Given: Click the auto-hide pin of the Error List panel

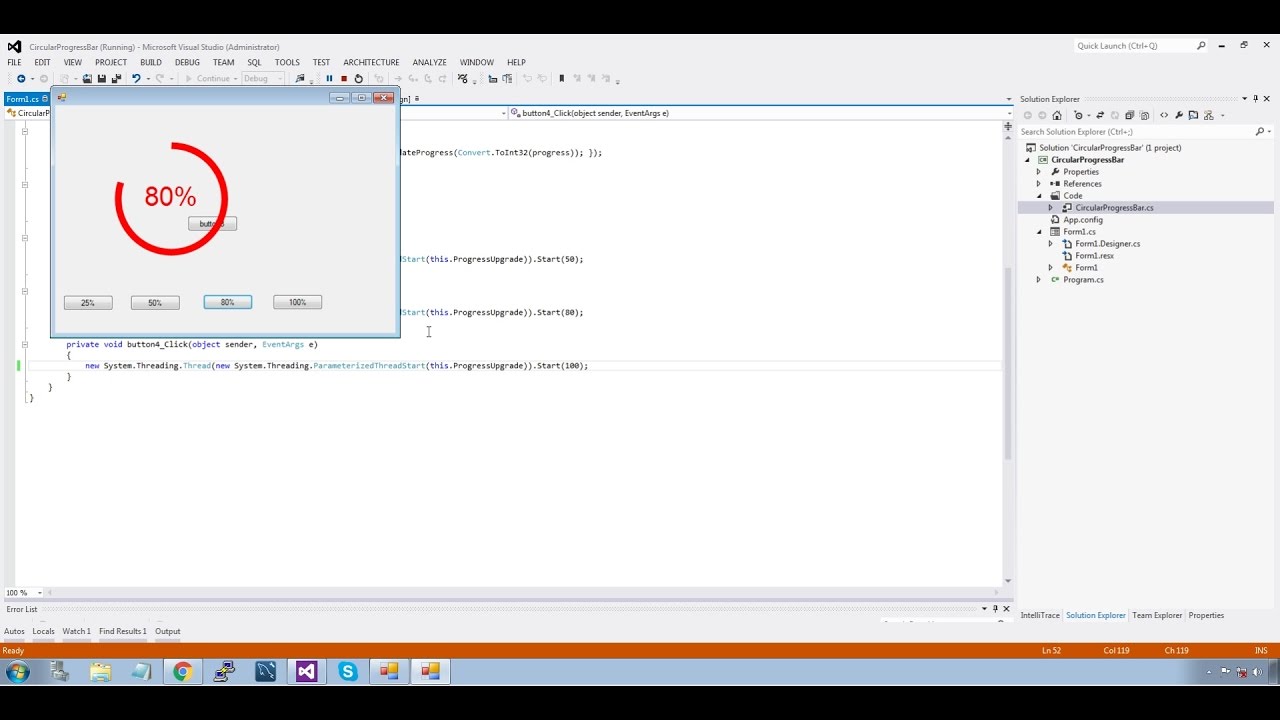Looking at the screenshot, I should coord(995,609).
